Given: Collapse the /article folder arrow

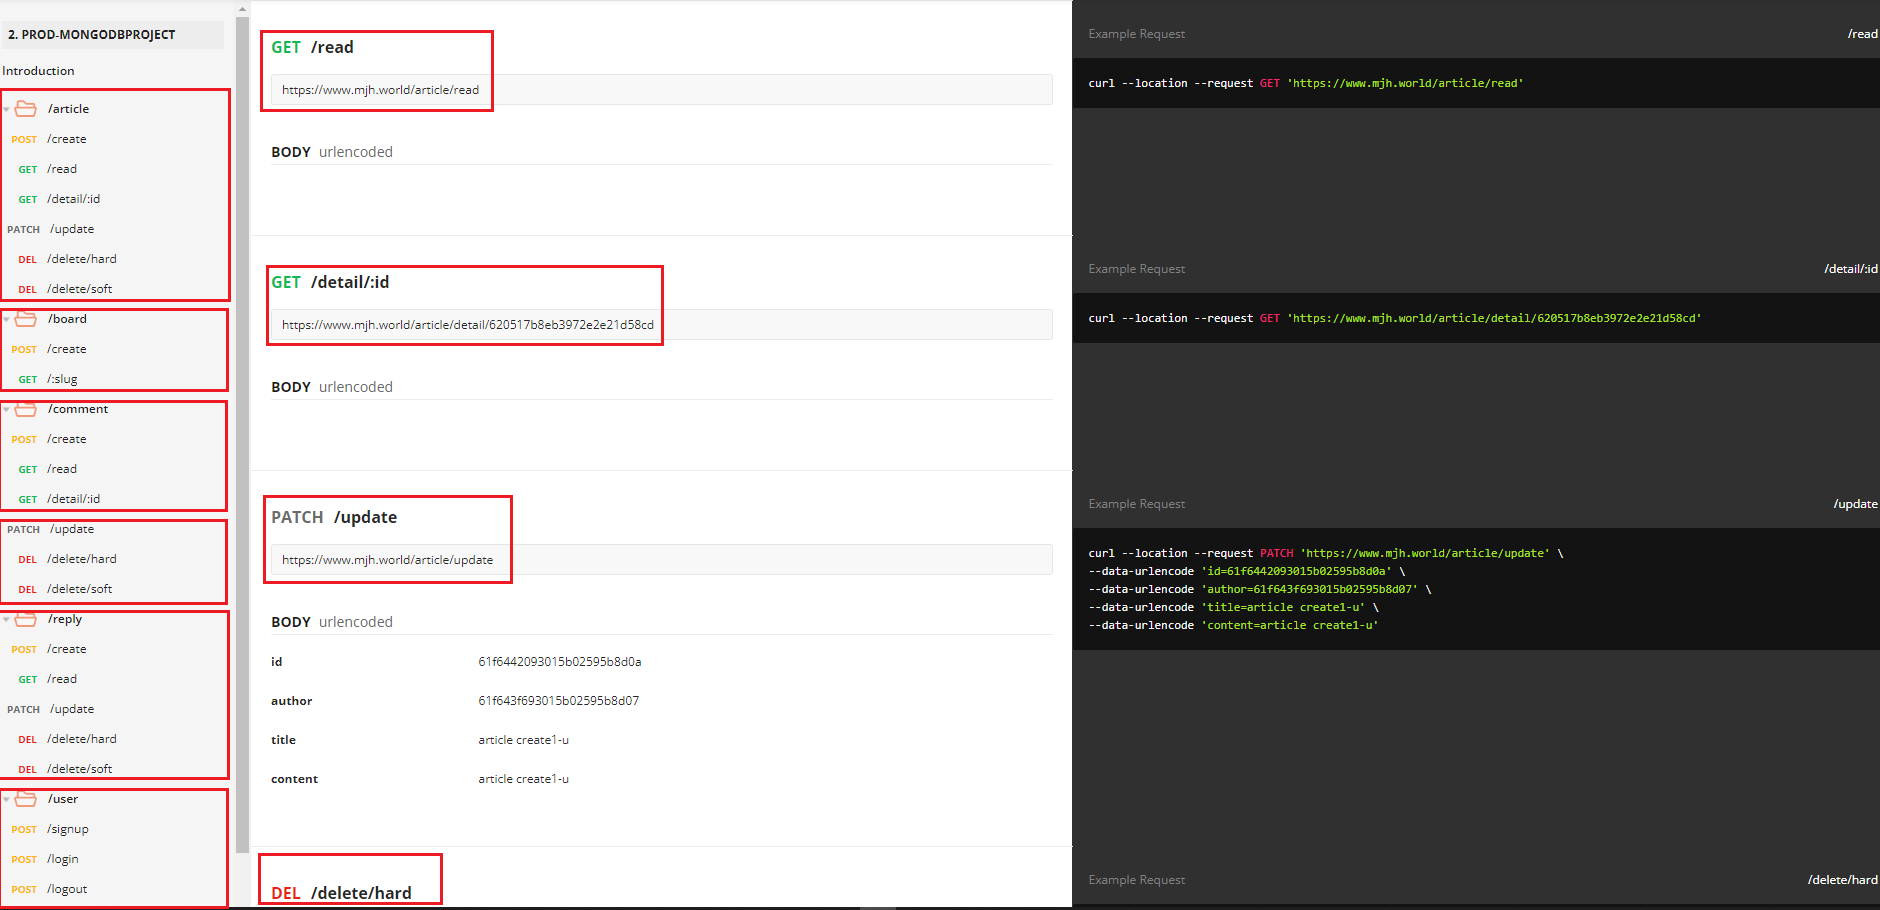Looking at the screenshot, I should coord(6,110).
